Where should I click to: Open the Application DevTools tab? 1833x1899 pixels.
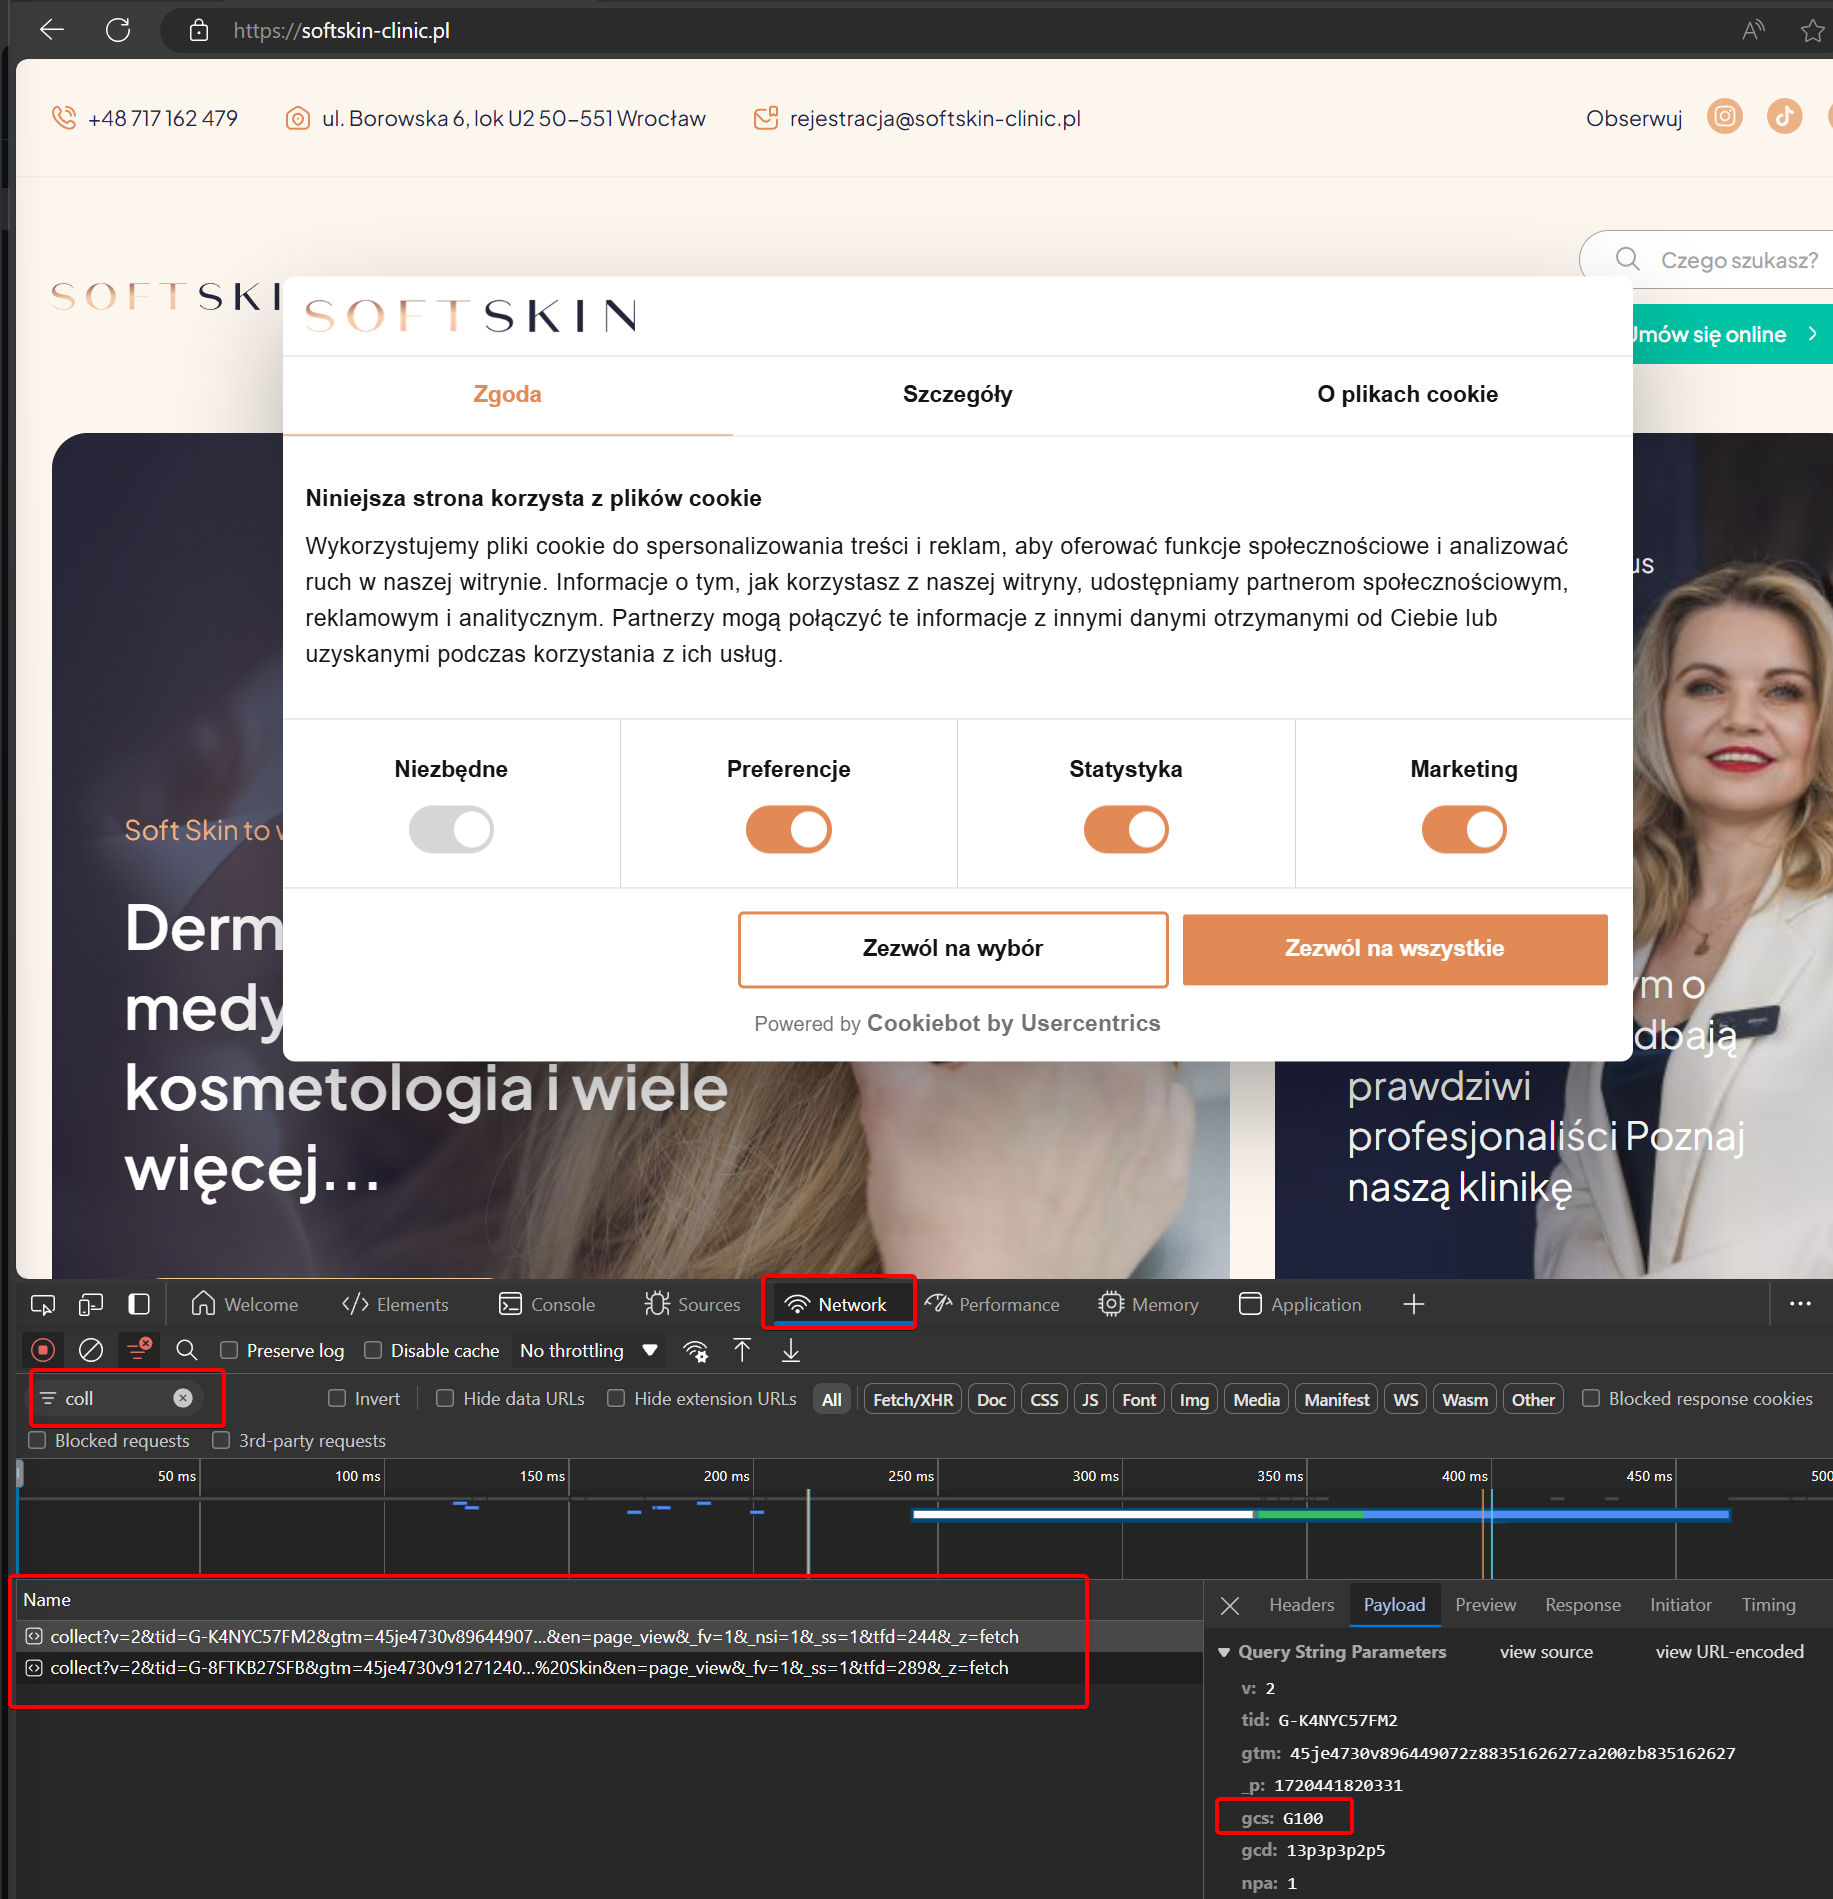point(1300,1304)
